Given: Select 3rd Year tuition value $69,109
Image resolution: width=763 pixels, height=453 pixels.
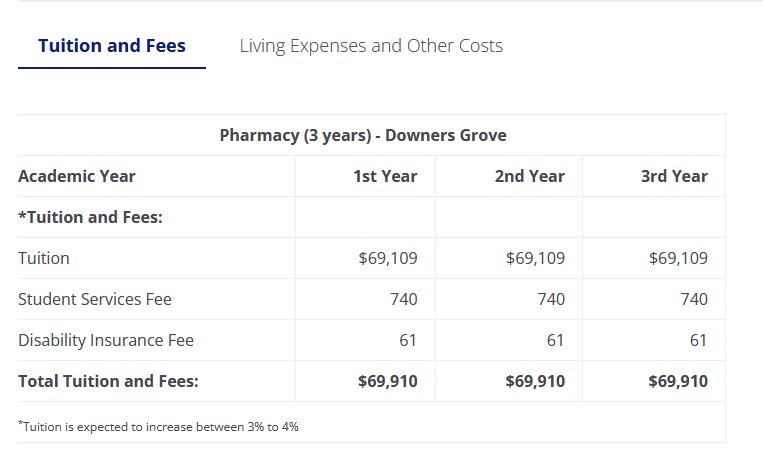Looking at the screenshot, I should click(x=678, y=258).
